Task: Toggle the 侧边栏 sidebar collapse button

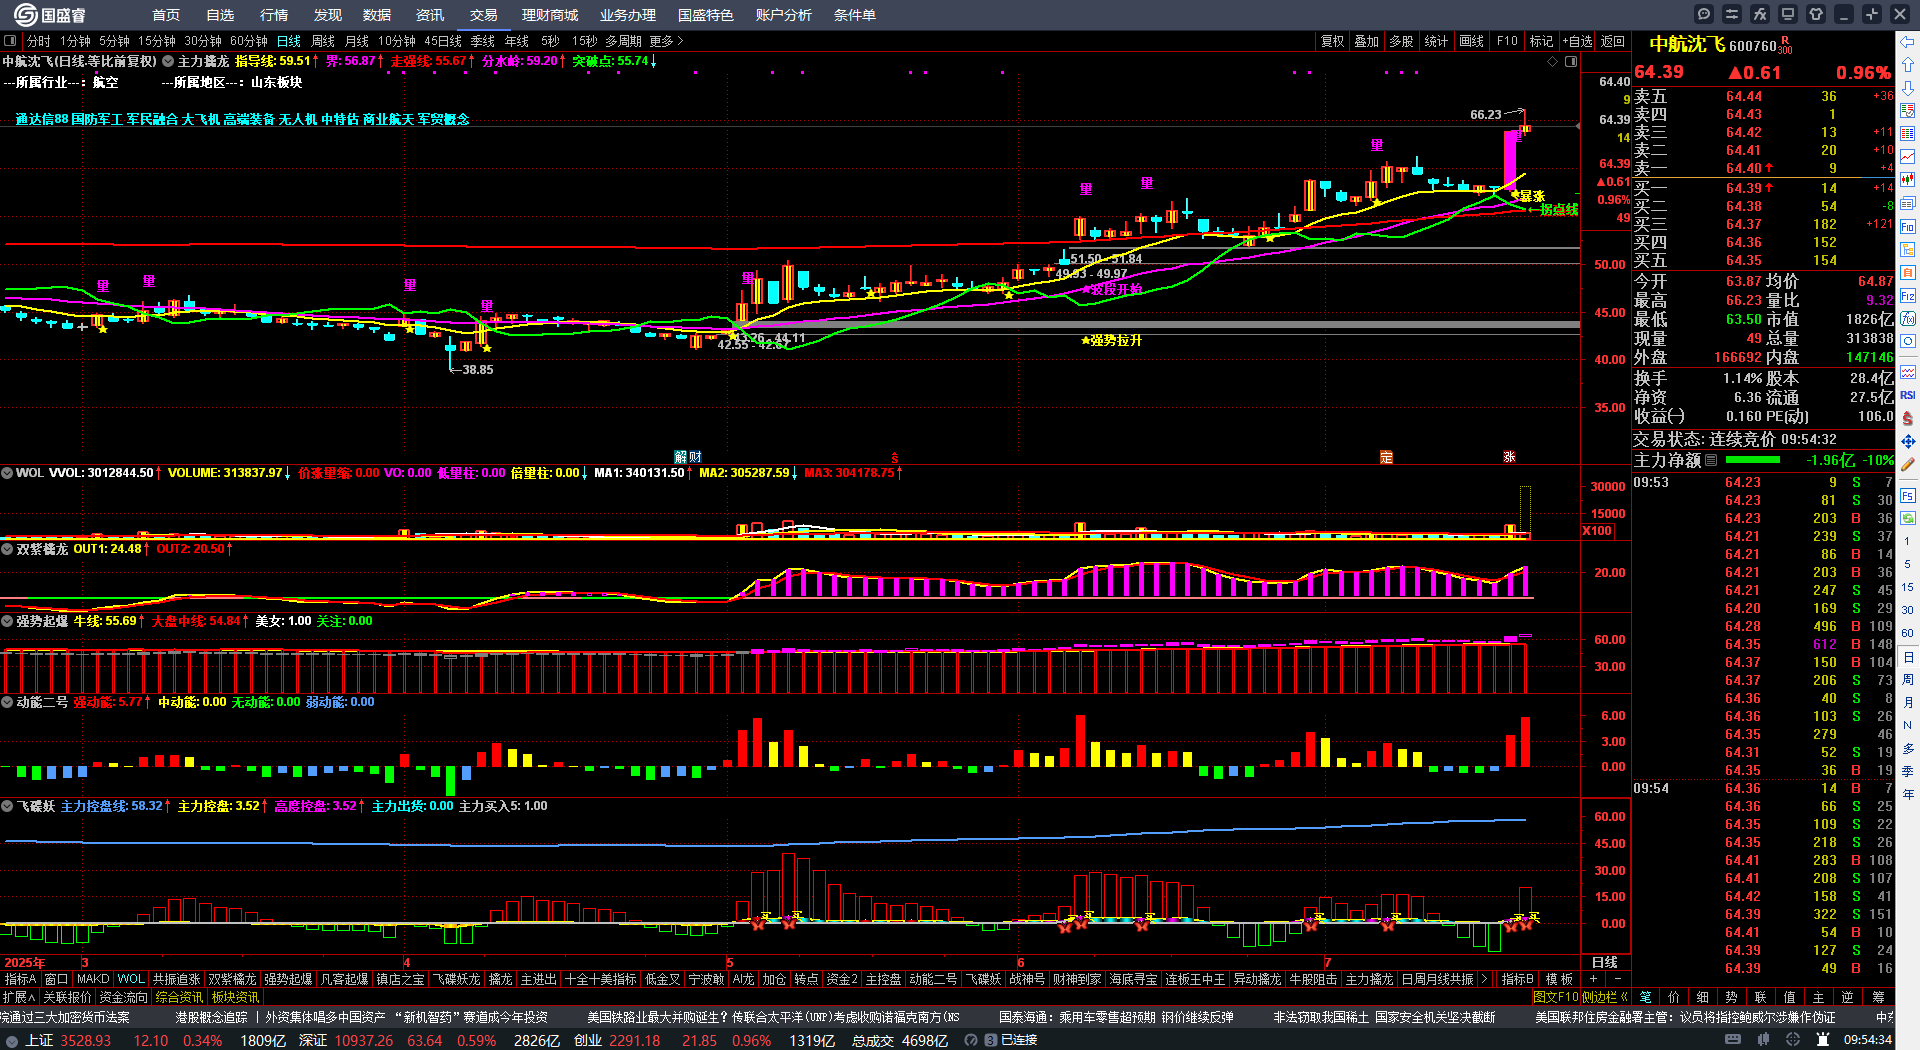Action: click(x=1605, y=997)
